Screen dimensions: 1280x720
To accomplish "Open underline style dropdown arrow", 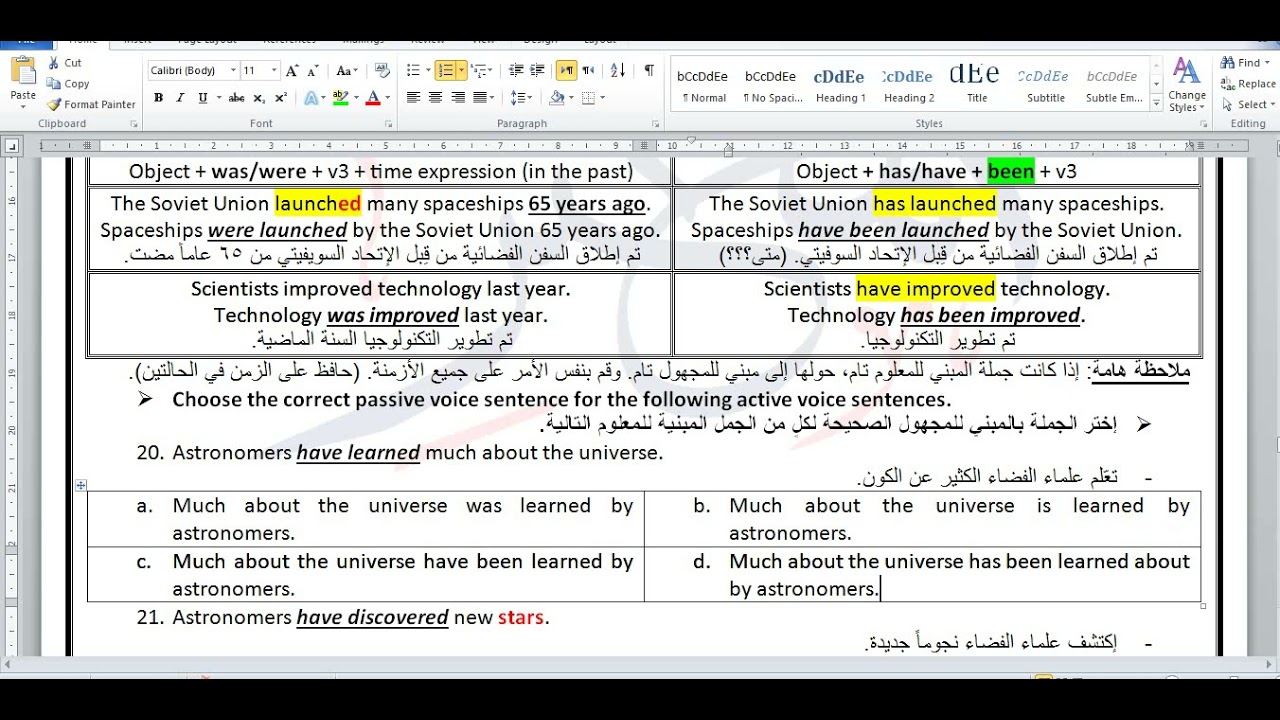I will (x=217, y=98).
